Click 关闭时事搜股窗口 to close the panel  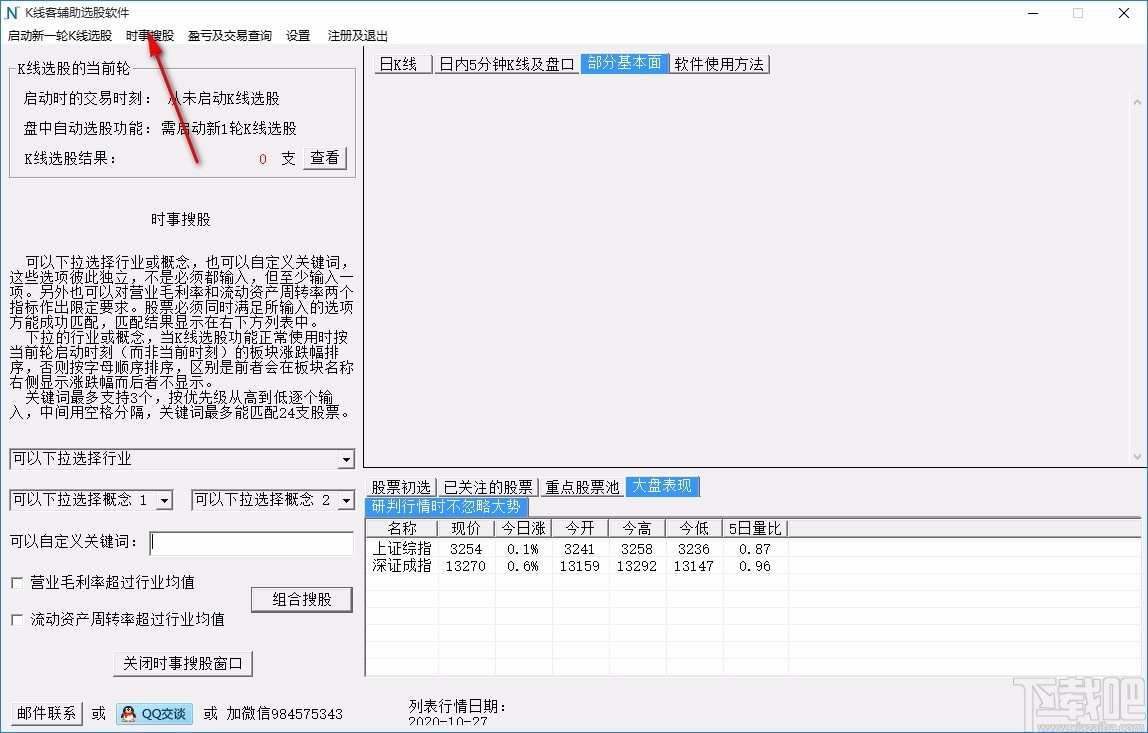point(182,663)
